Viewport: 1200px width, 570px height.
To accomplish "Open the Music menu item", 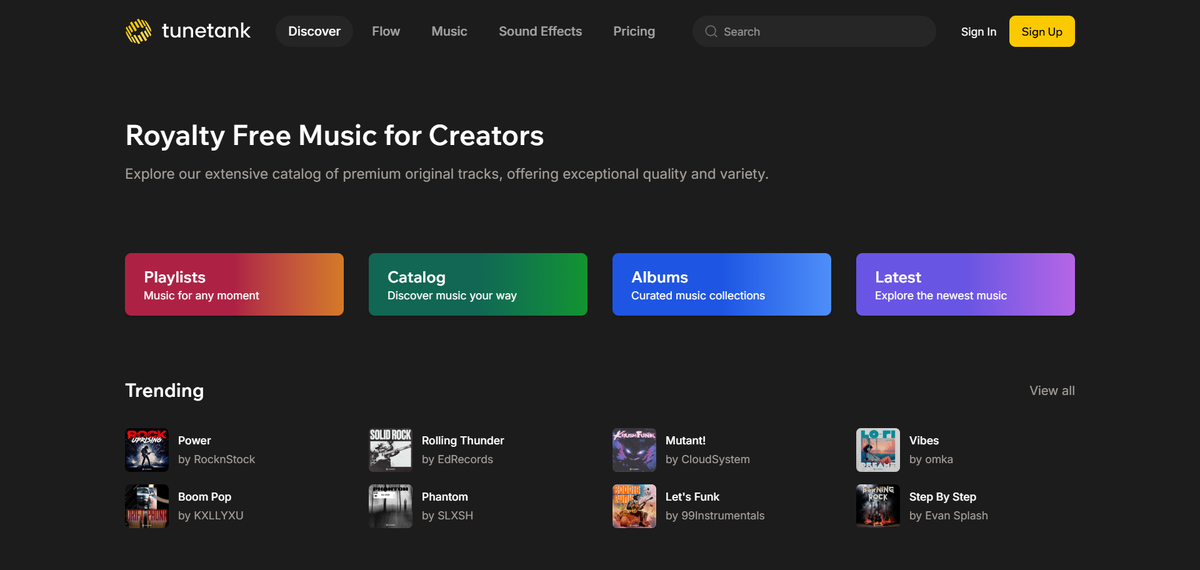I will pos(449,31).
